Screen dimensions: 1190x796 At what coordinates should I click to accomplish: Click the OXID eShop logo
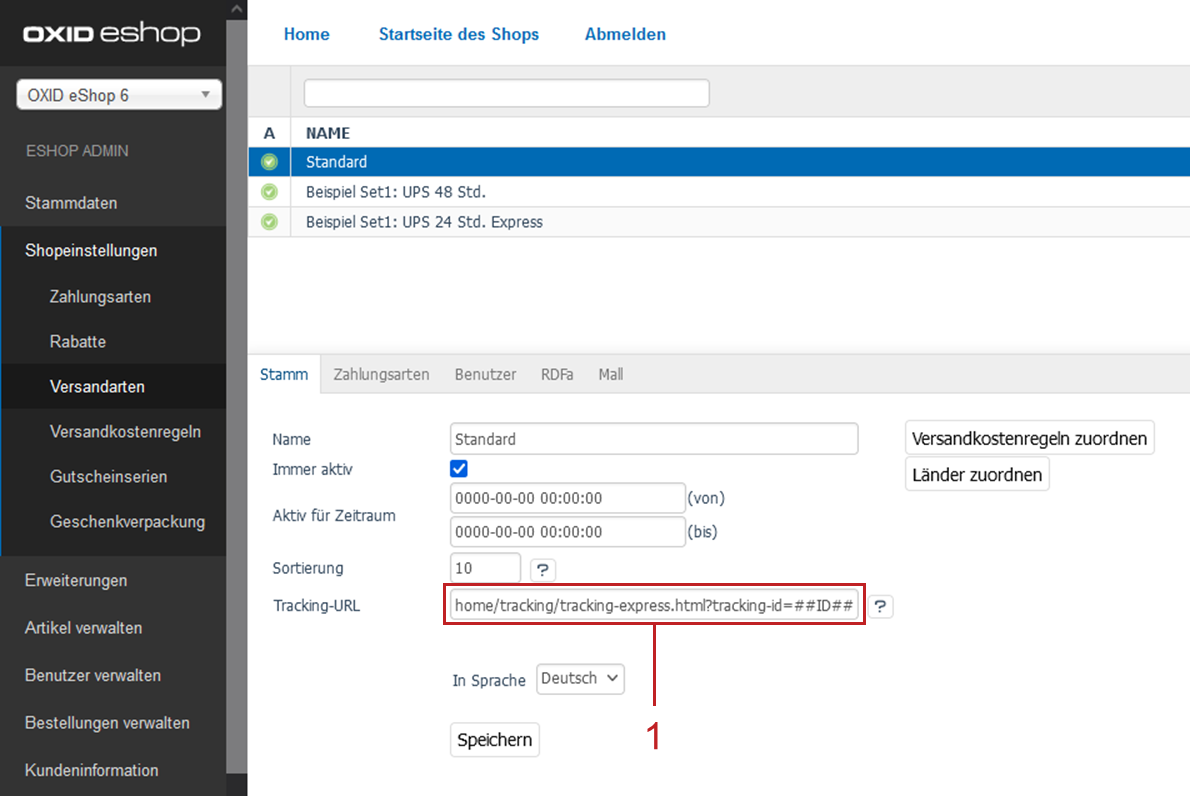click(111, 35)
